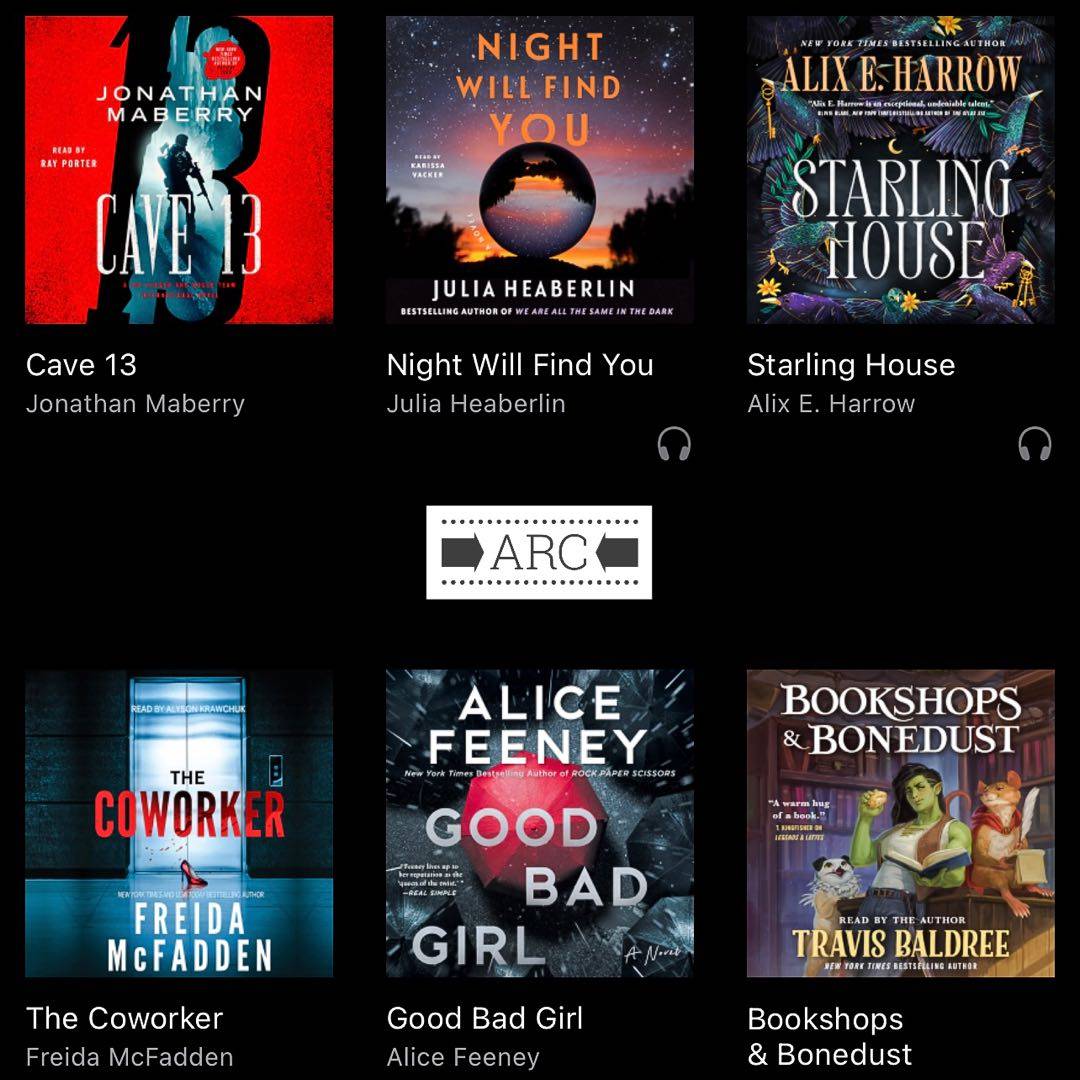Select author name Alice Feeney
This screenshot has width=1080, height=1080.
coord(463,1057)
